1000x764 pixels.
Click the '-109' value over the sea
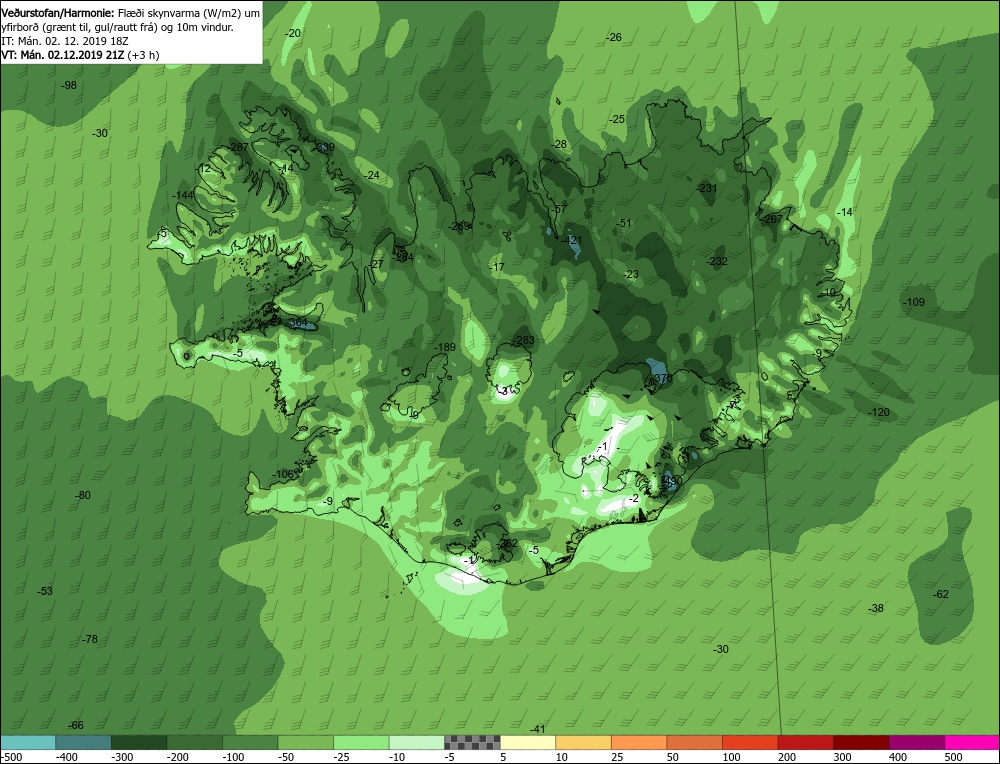pos(913,302)
